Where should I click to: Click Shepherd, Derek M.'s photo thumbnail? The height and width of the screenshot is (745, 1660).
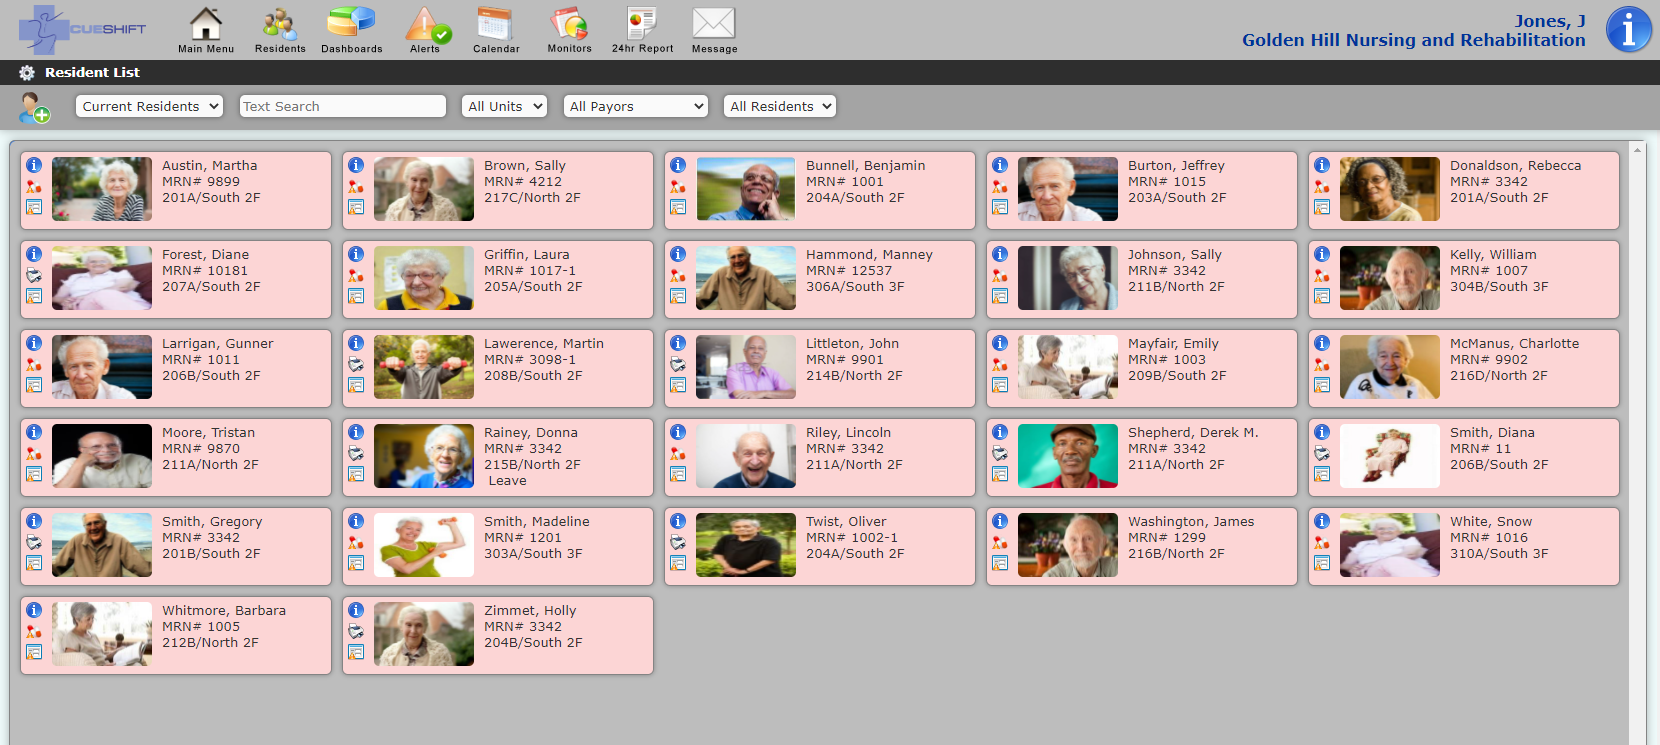coord(1068,456)
